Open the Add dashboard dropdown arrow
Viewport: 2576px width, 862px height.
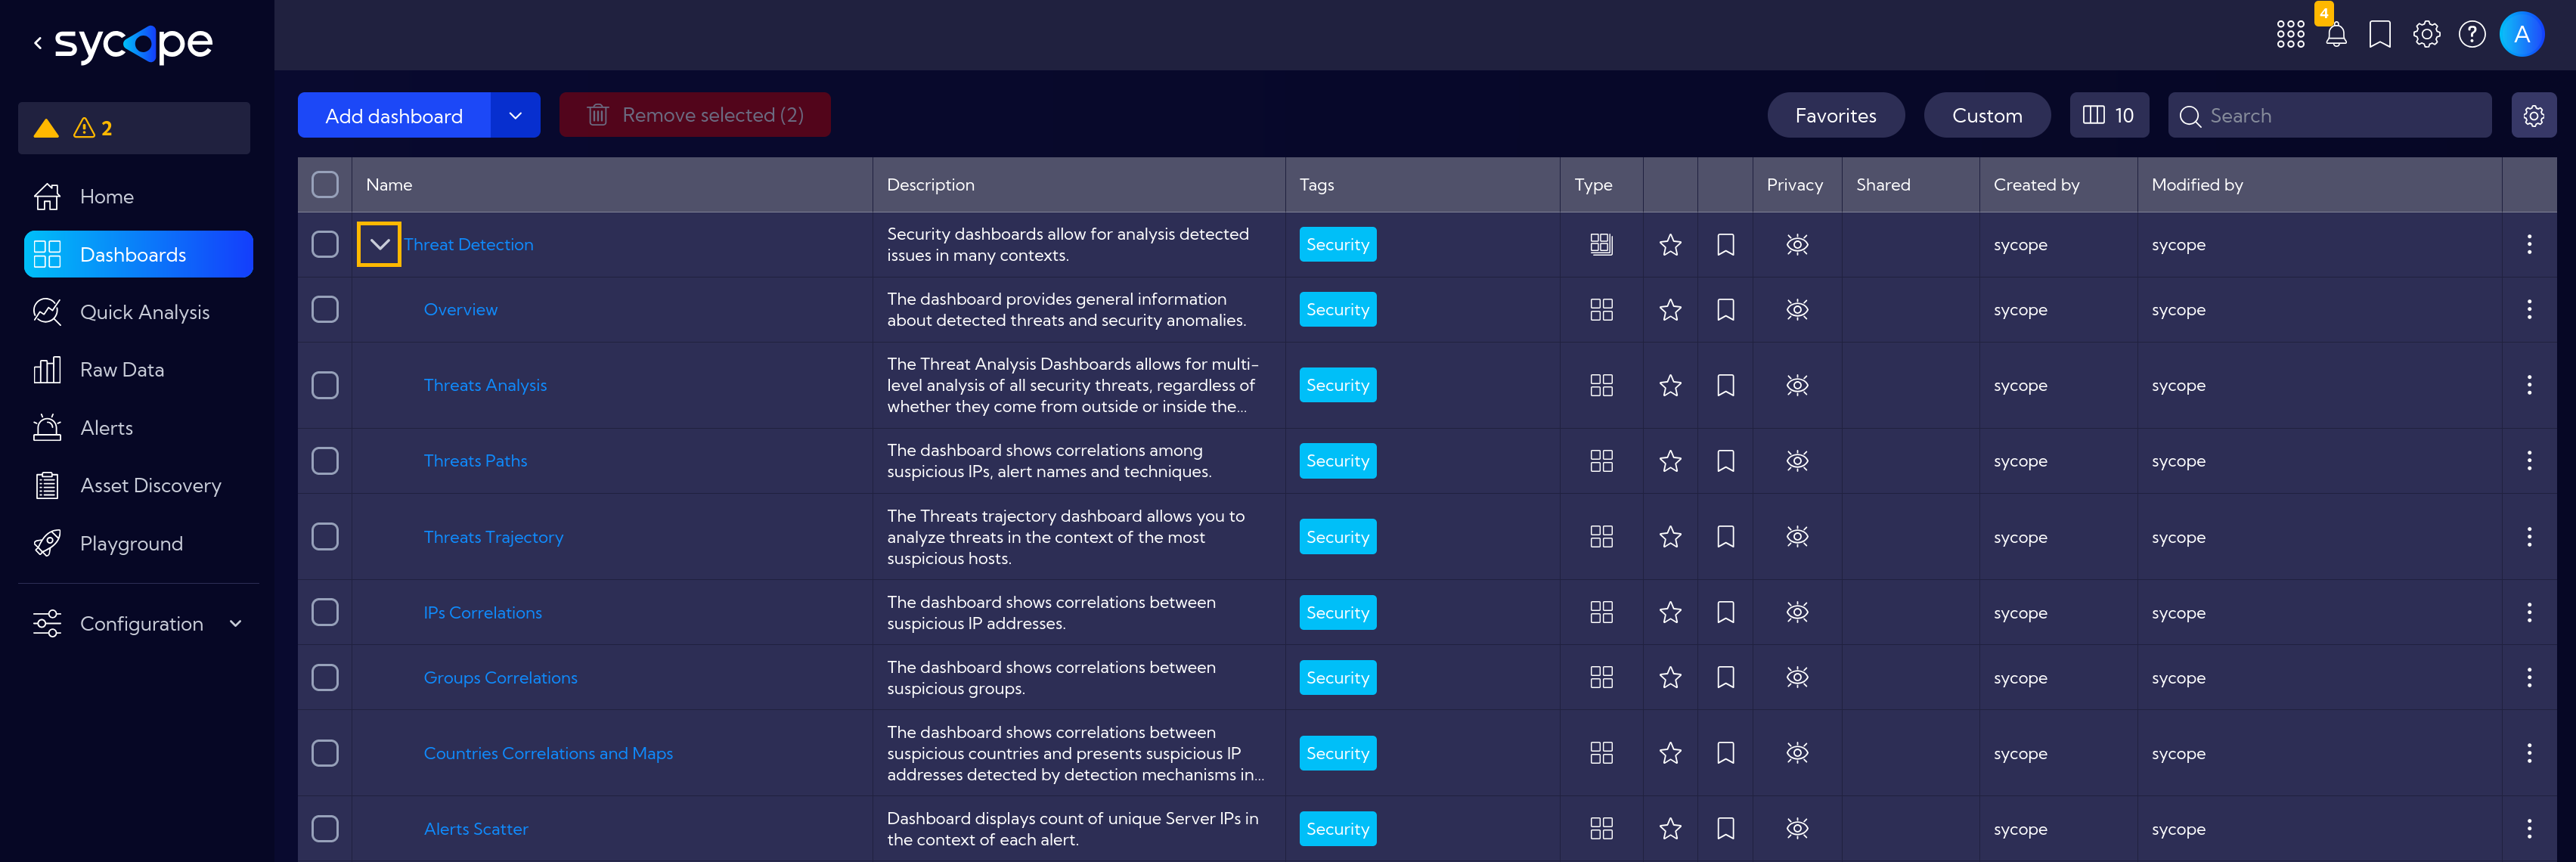515,116
